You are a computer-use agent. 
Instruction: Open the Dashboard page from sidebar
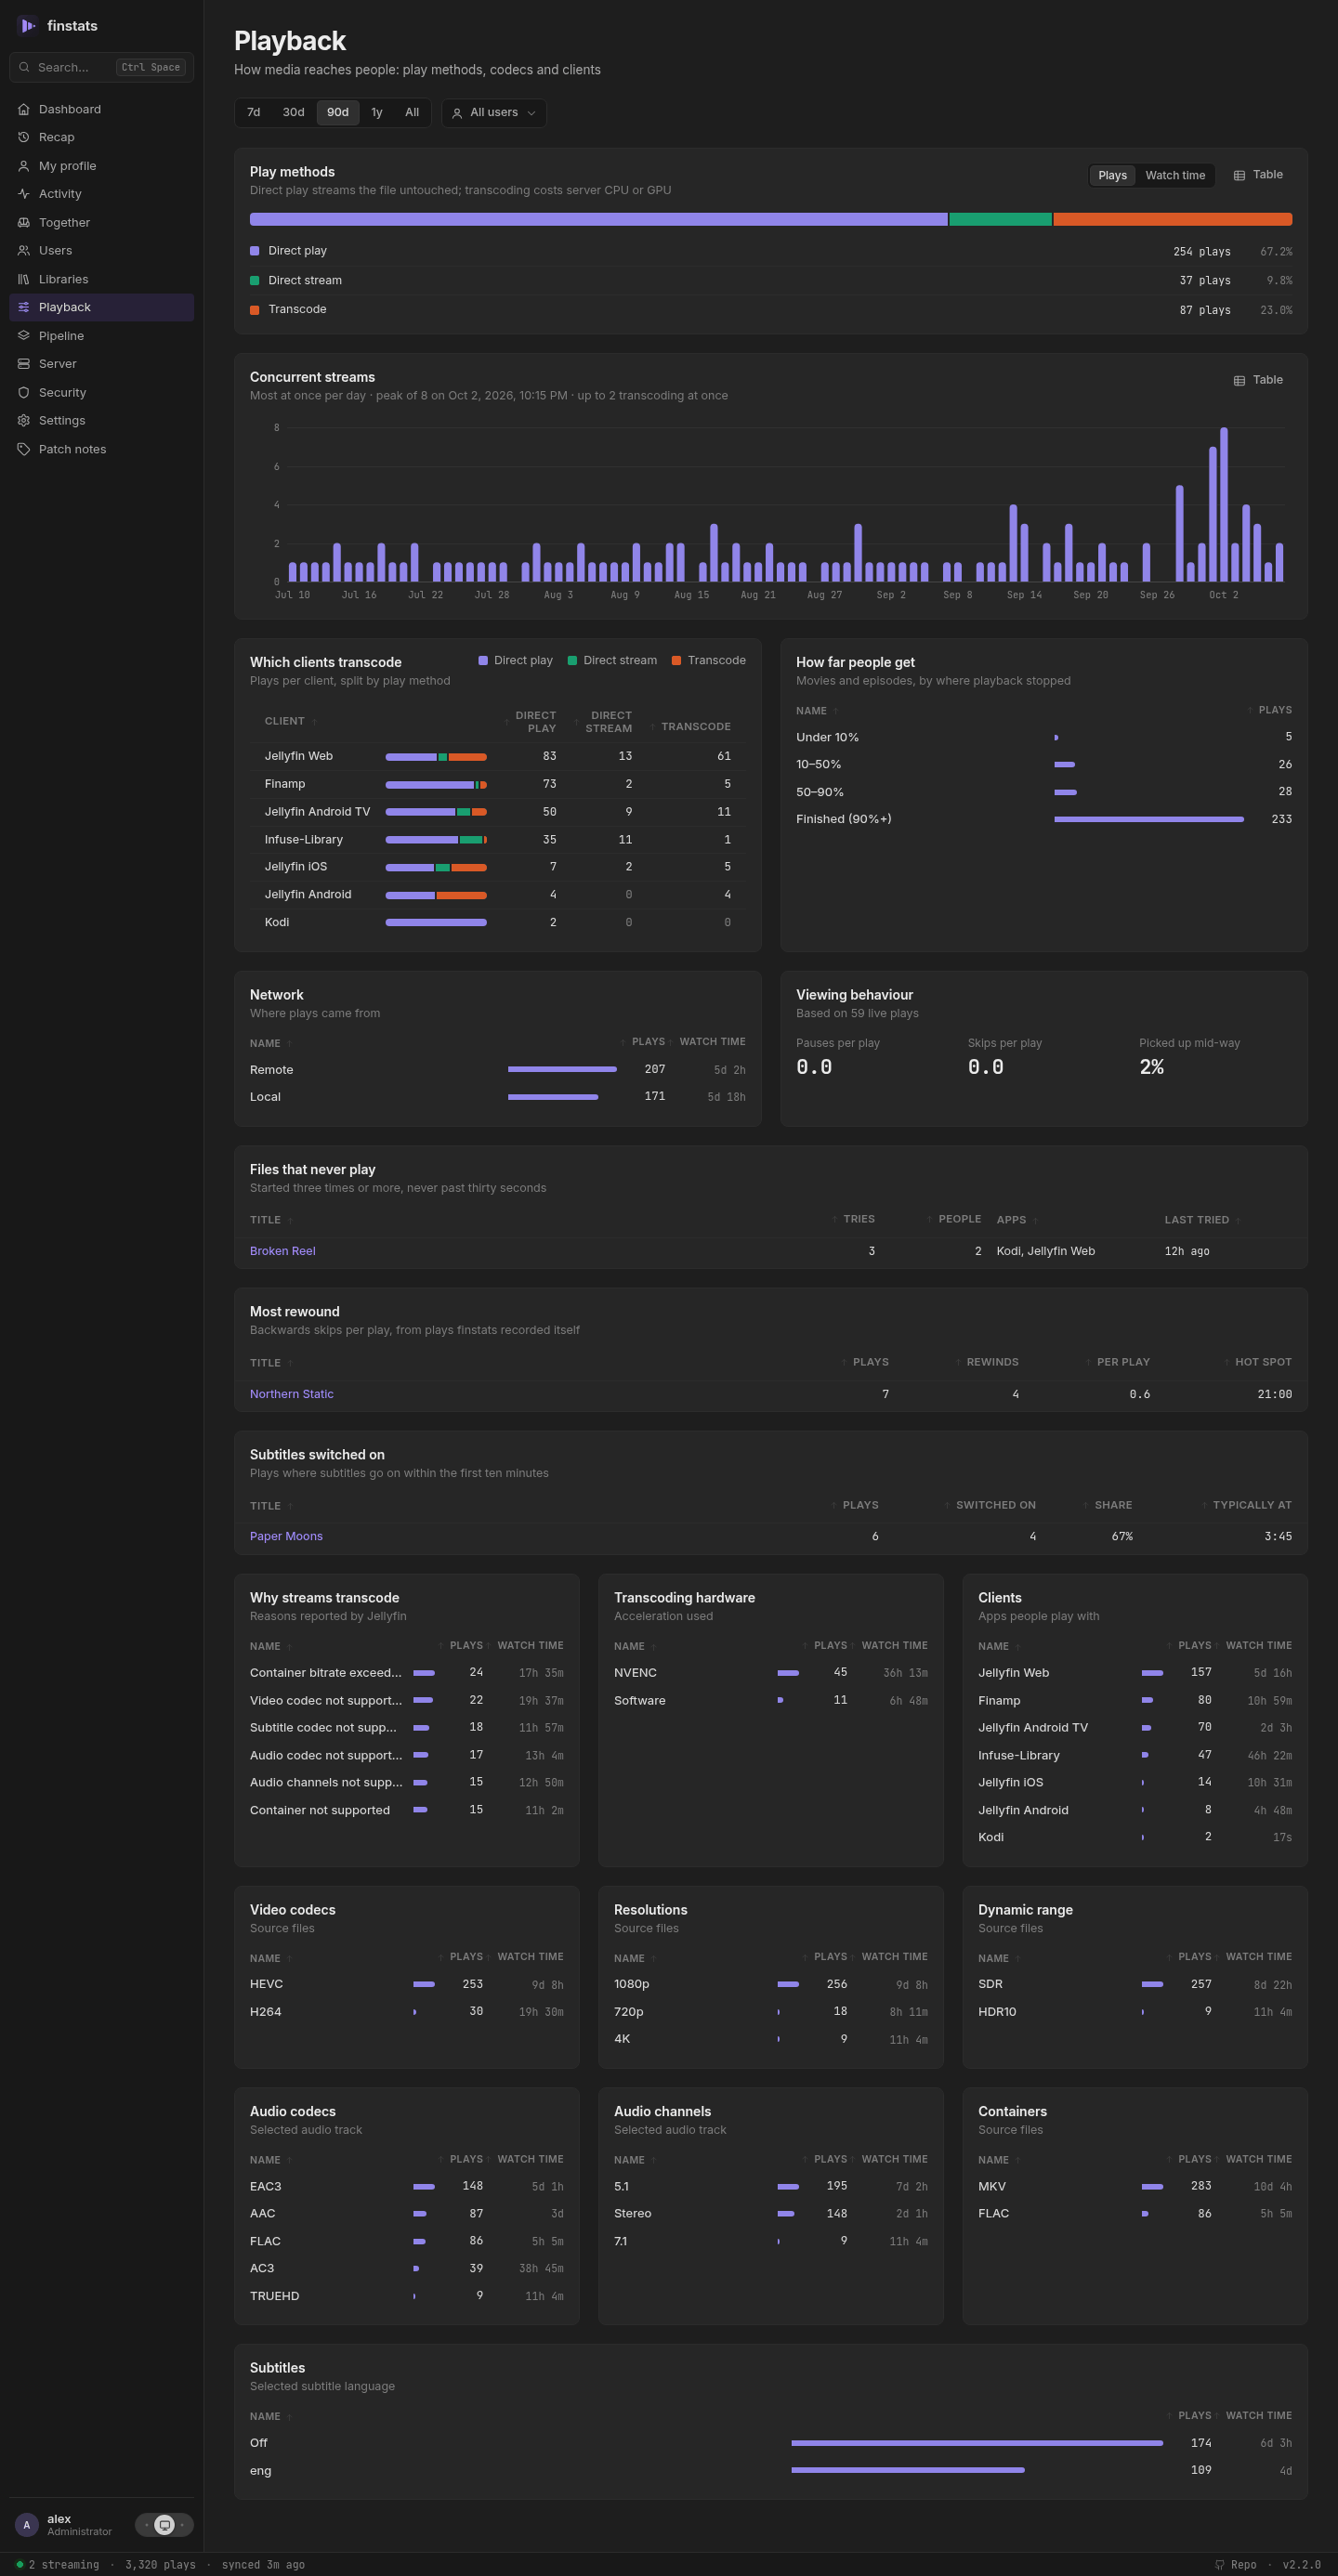pos(101,109)
